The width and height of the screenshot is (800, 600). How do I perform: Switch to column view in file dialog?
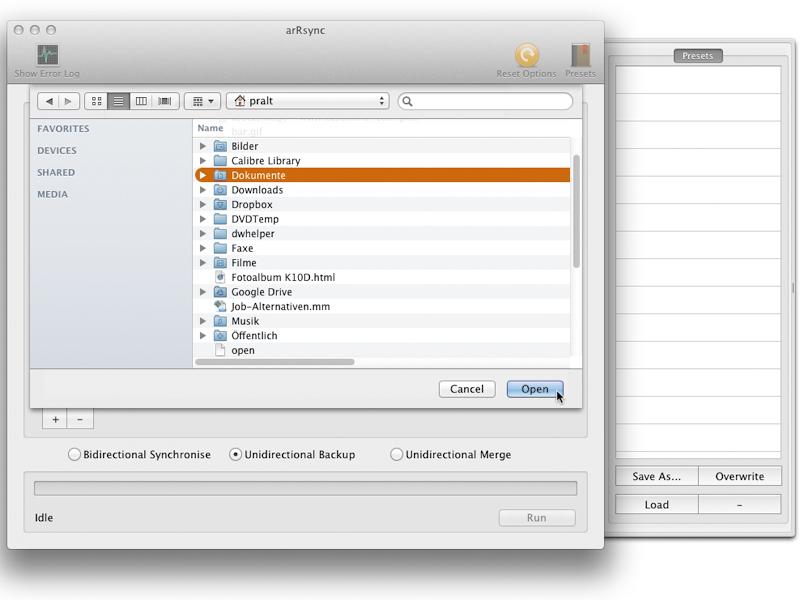141,101
